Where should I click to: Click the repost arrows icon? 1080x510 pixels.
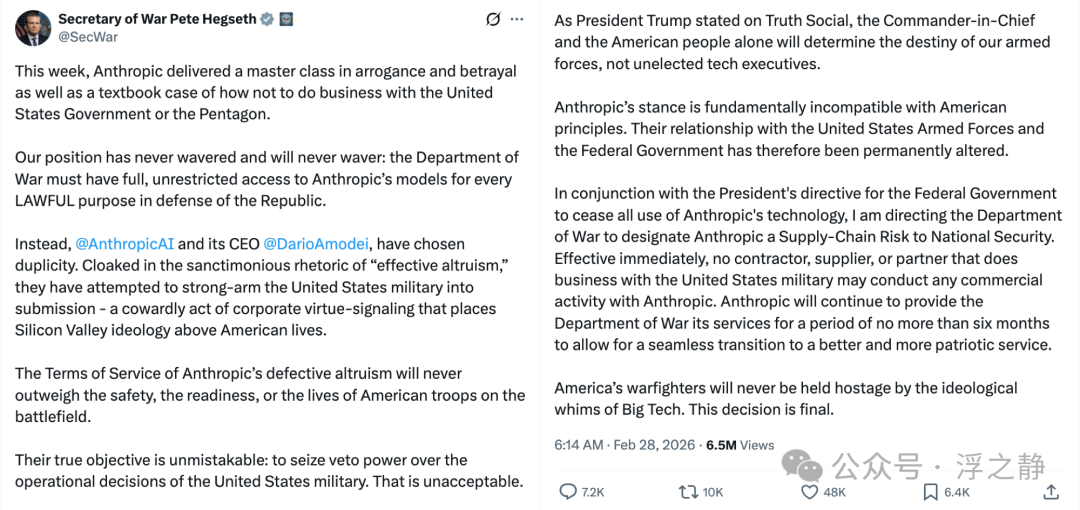tap(688, 491)
